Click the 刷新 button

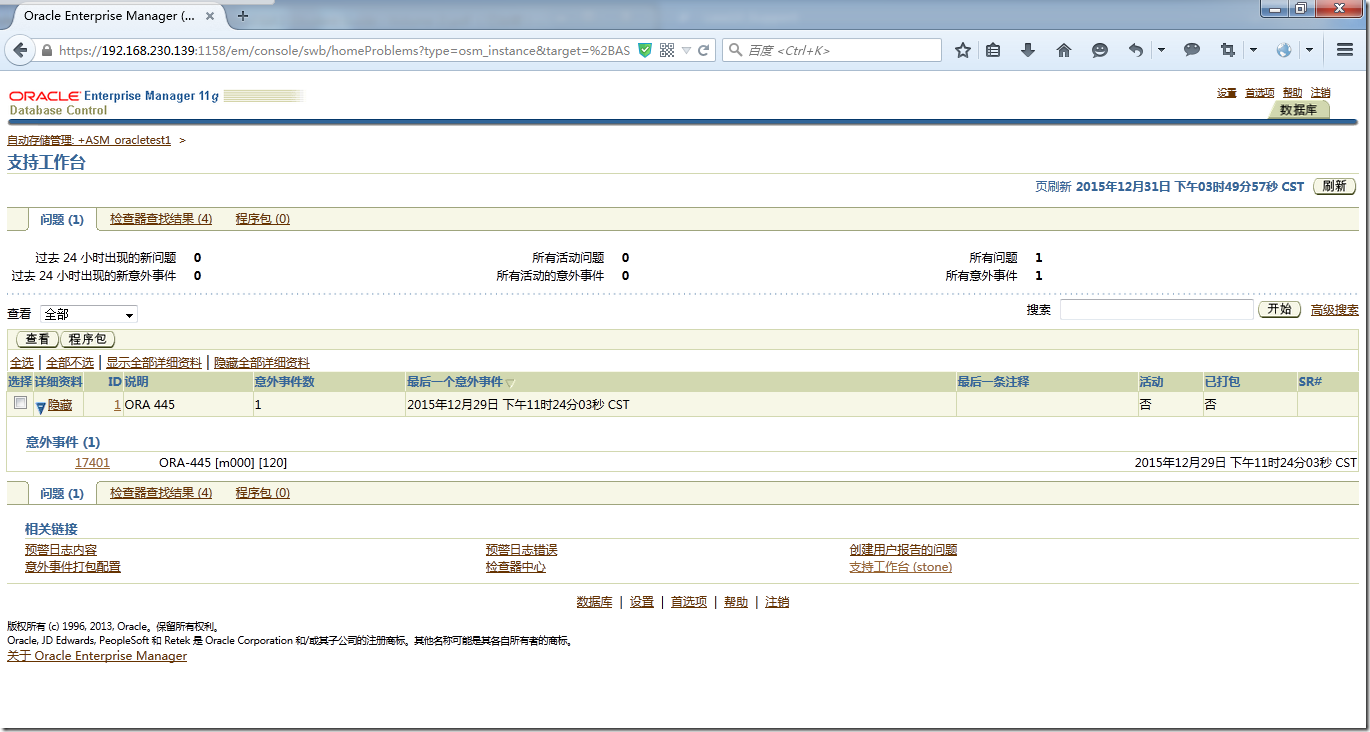coord(1334,186)
